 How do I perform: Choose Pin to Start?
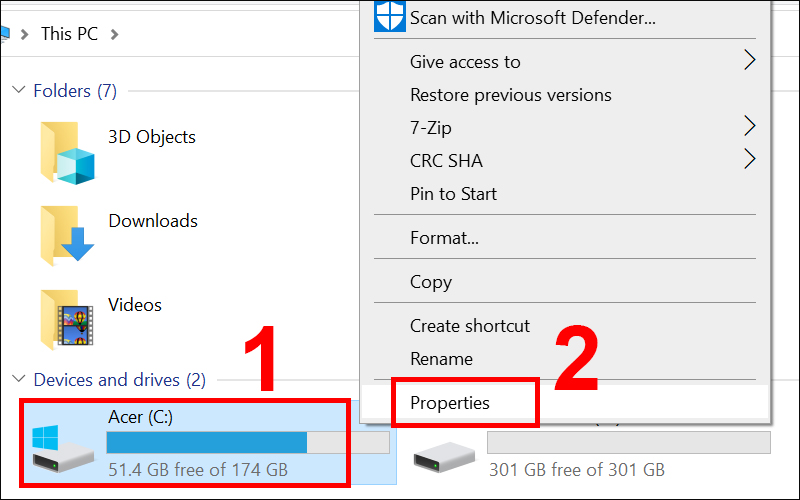(453, 193)
